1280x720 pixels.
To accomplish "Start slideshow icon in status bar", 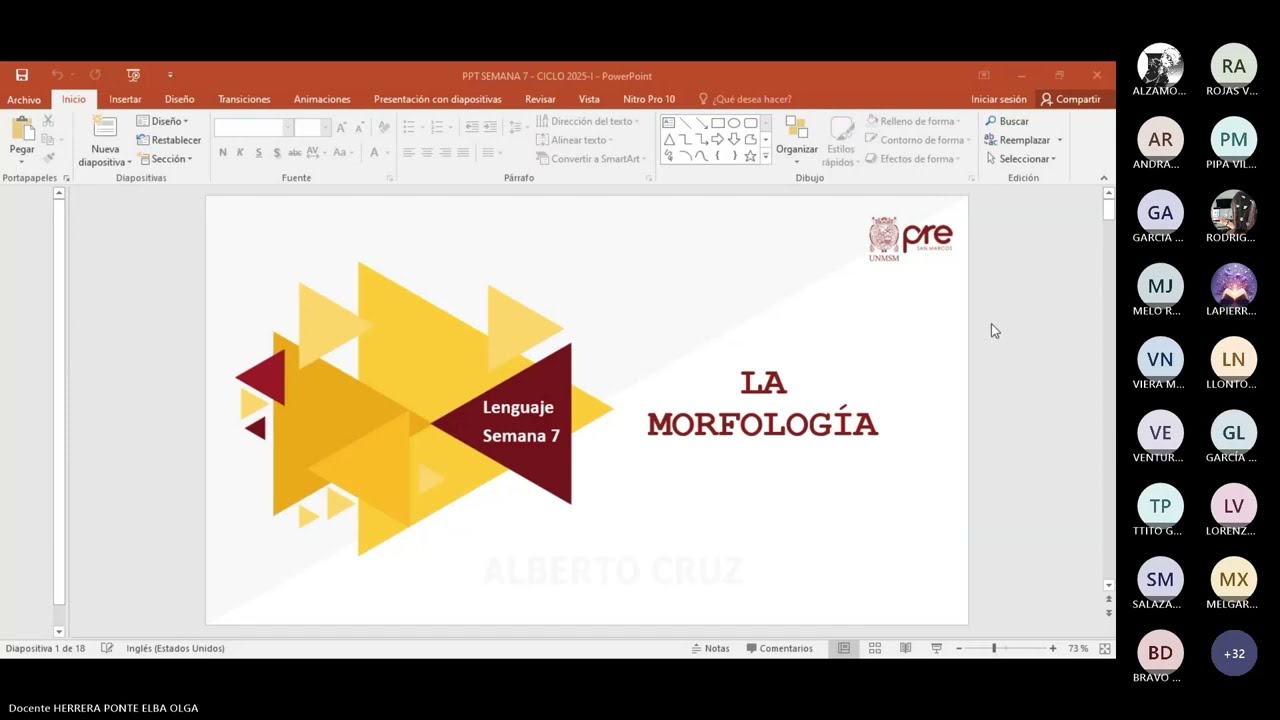I will 936,648.
